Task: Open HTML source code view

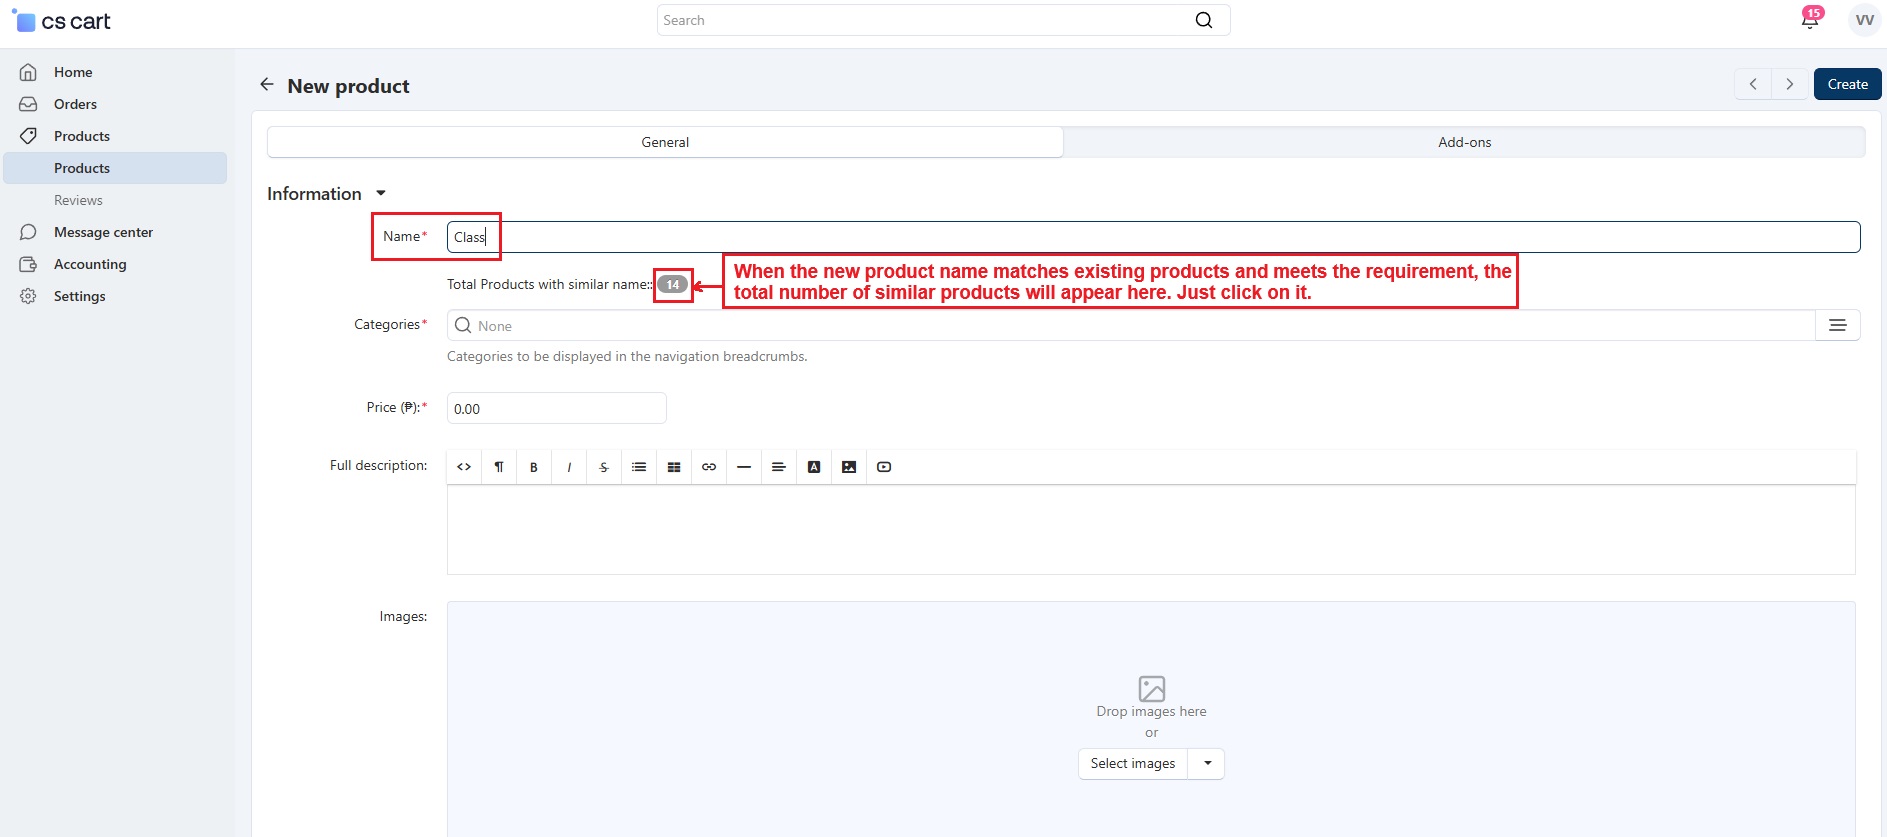Action: point(464,467)
